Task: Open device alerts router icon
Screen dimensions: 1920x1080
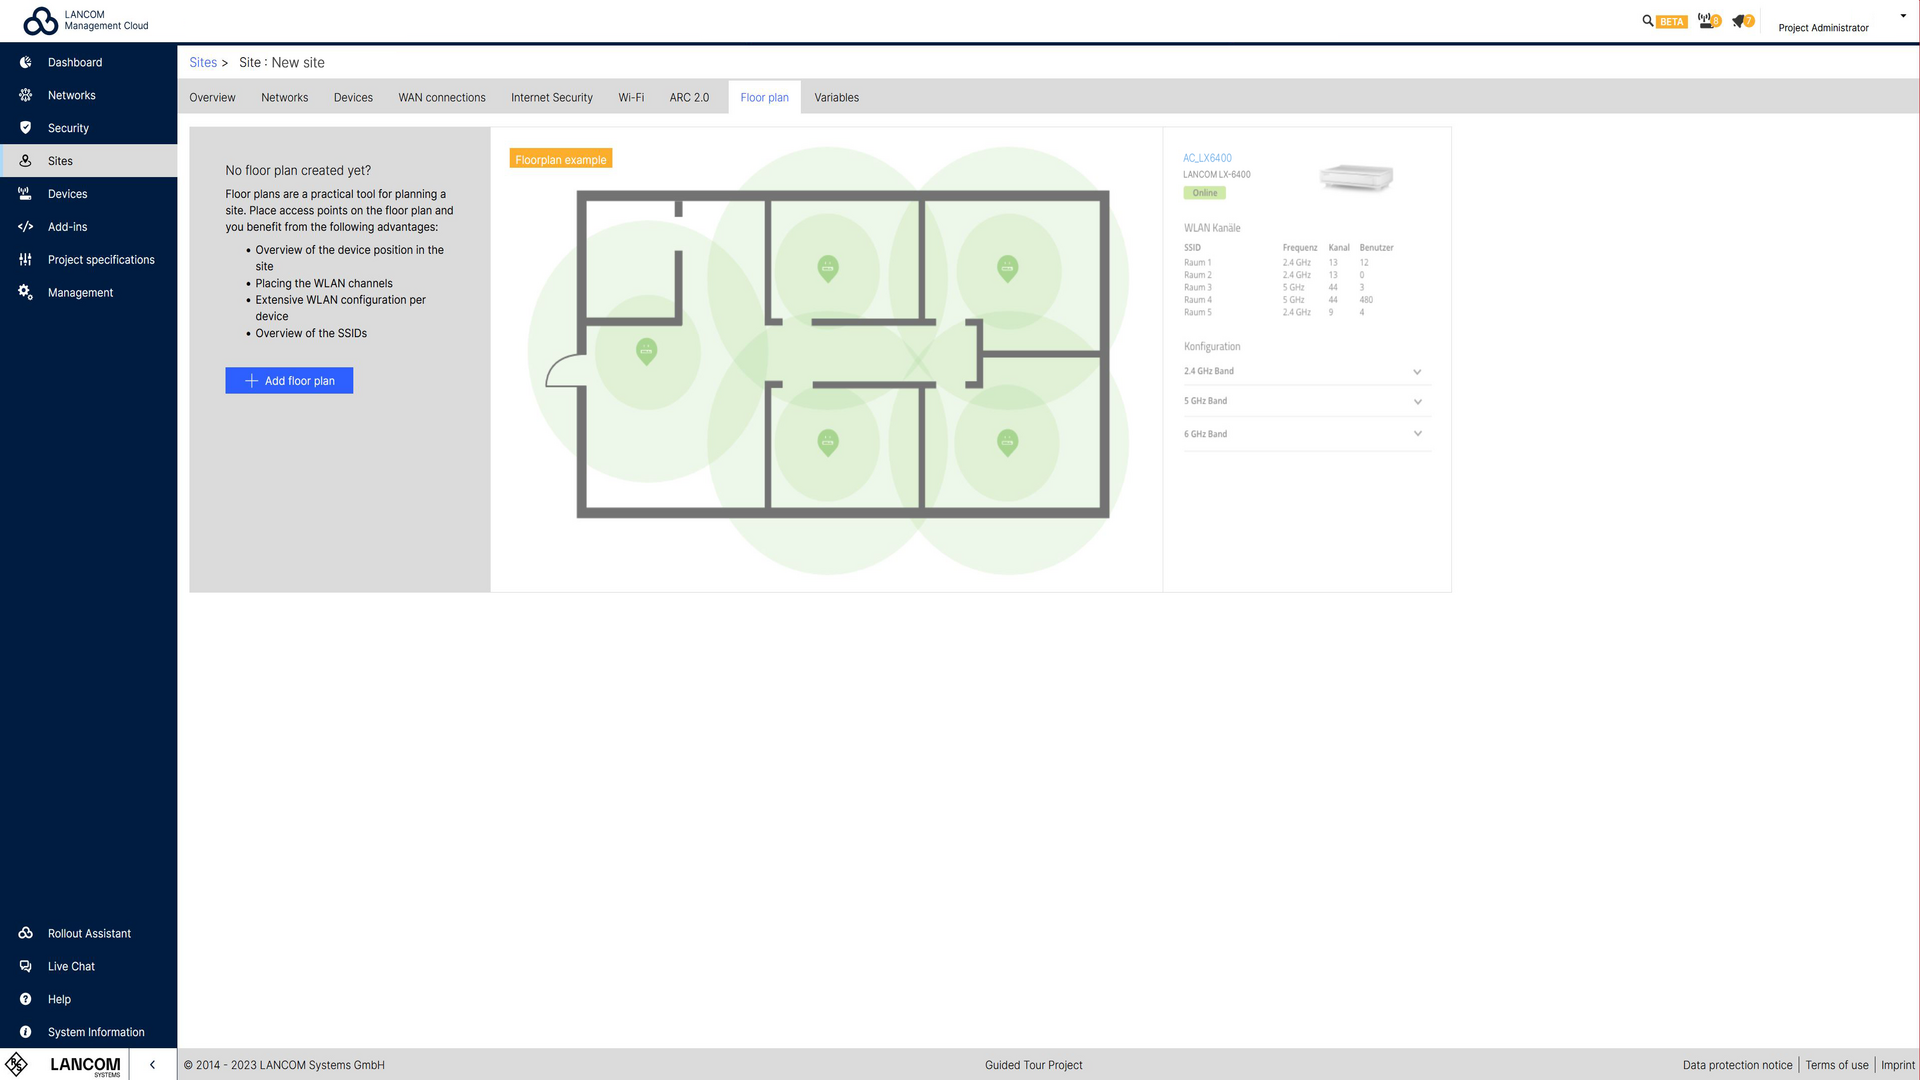Action: pos(1705,20)
